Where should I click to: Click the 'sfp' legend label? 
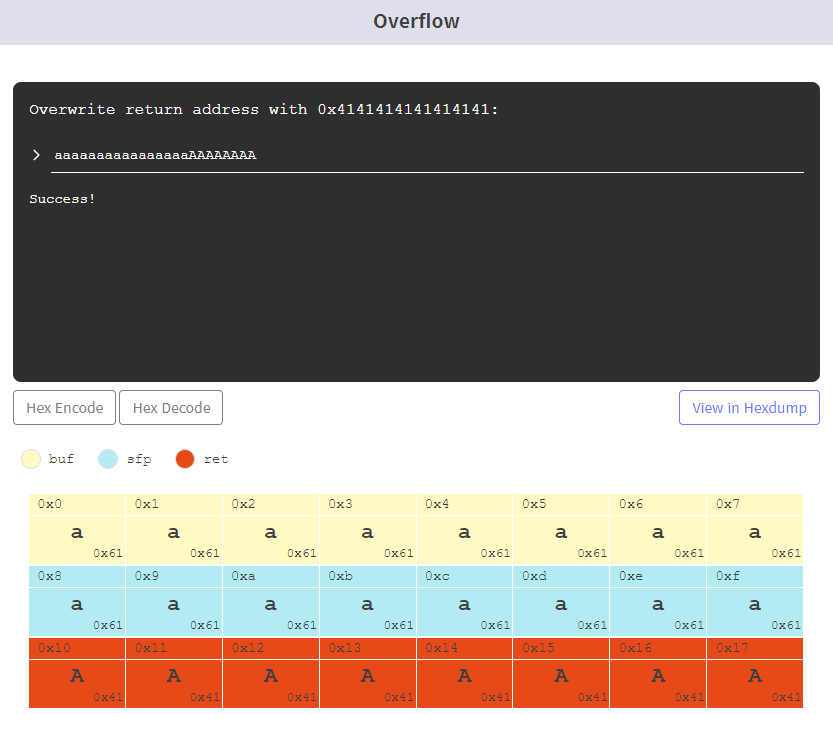pos(139,459)
